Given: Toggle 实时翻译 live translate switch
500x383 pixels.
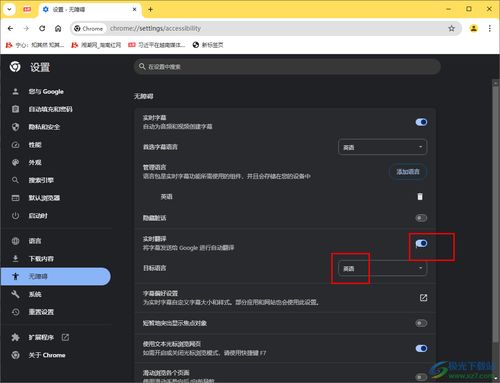Looking at the screenshot, I should coord(421,244).
